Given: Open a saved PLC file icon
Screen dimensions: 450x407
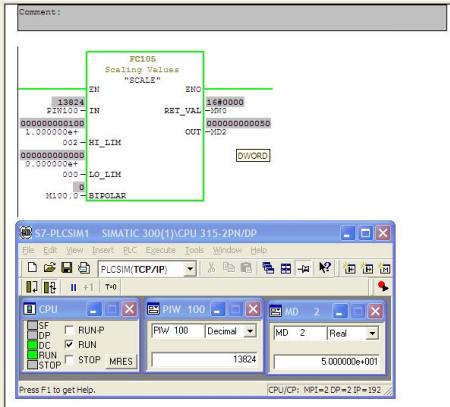Looking at the screenshot, I should [49, 268].
